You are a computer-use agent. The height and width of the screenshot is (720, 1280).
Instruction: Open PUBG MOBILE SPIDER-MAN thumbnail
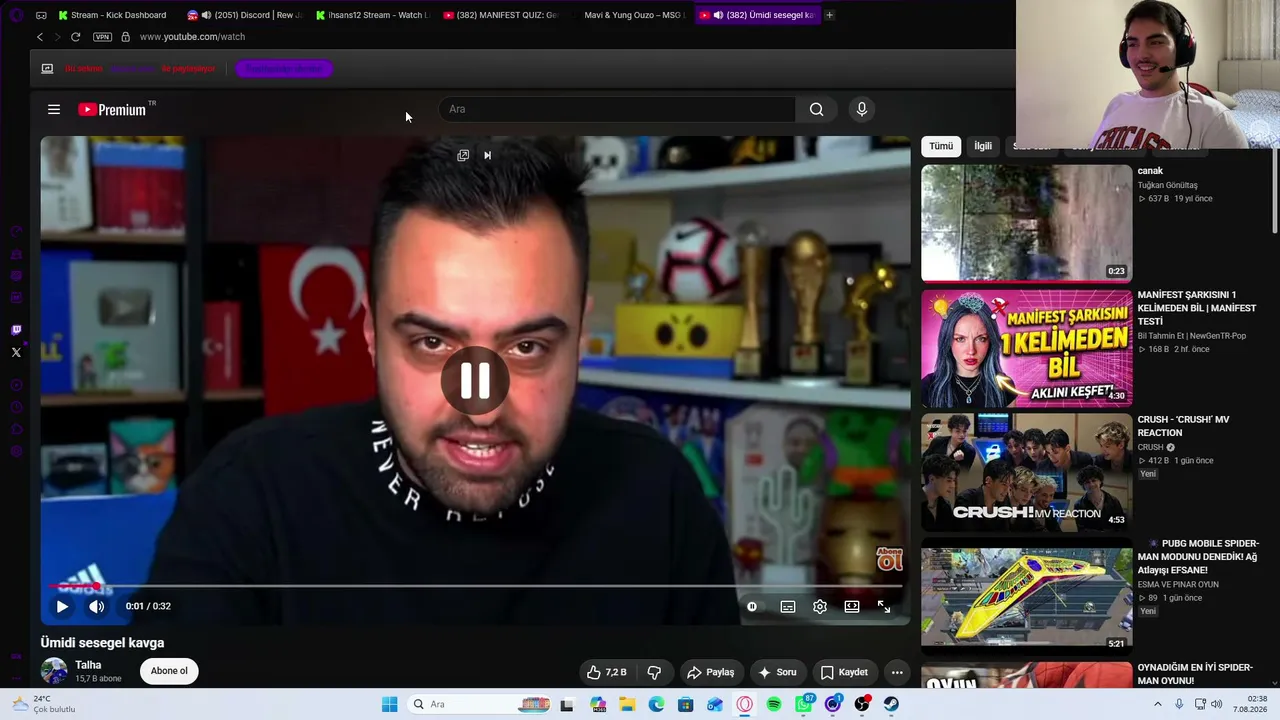[x=1026, y=596]
